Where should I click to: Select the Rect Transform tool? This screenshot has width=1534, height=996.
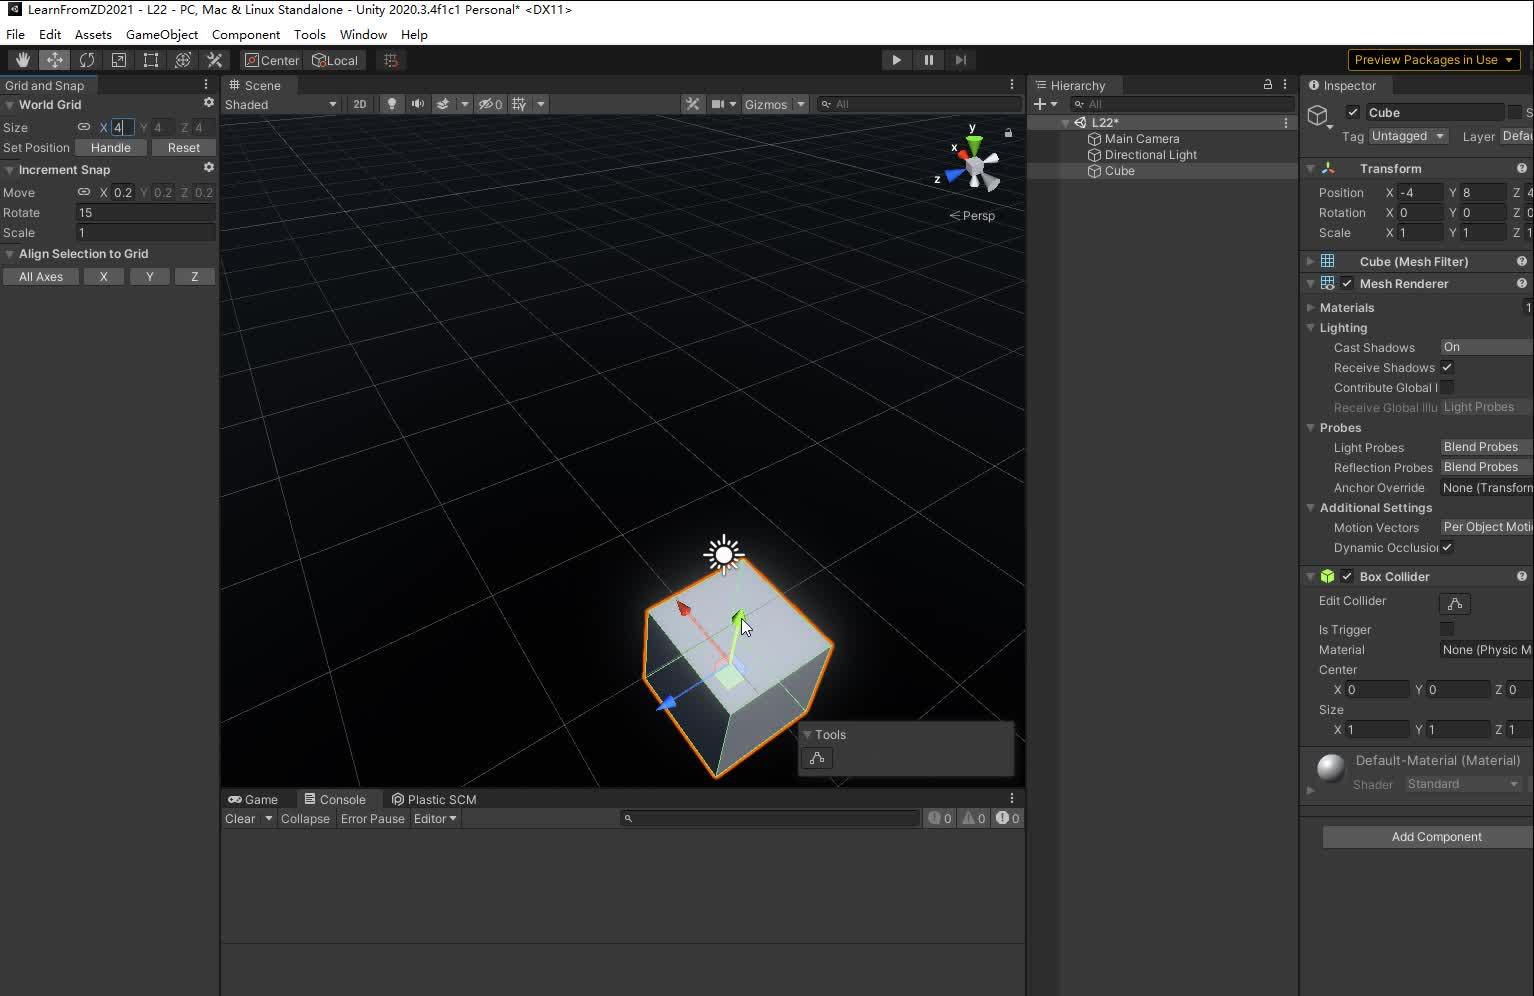150,60
